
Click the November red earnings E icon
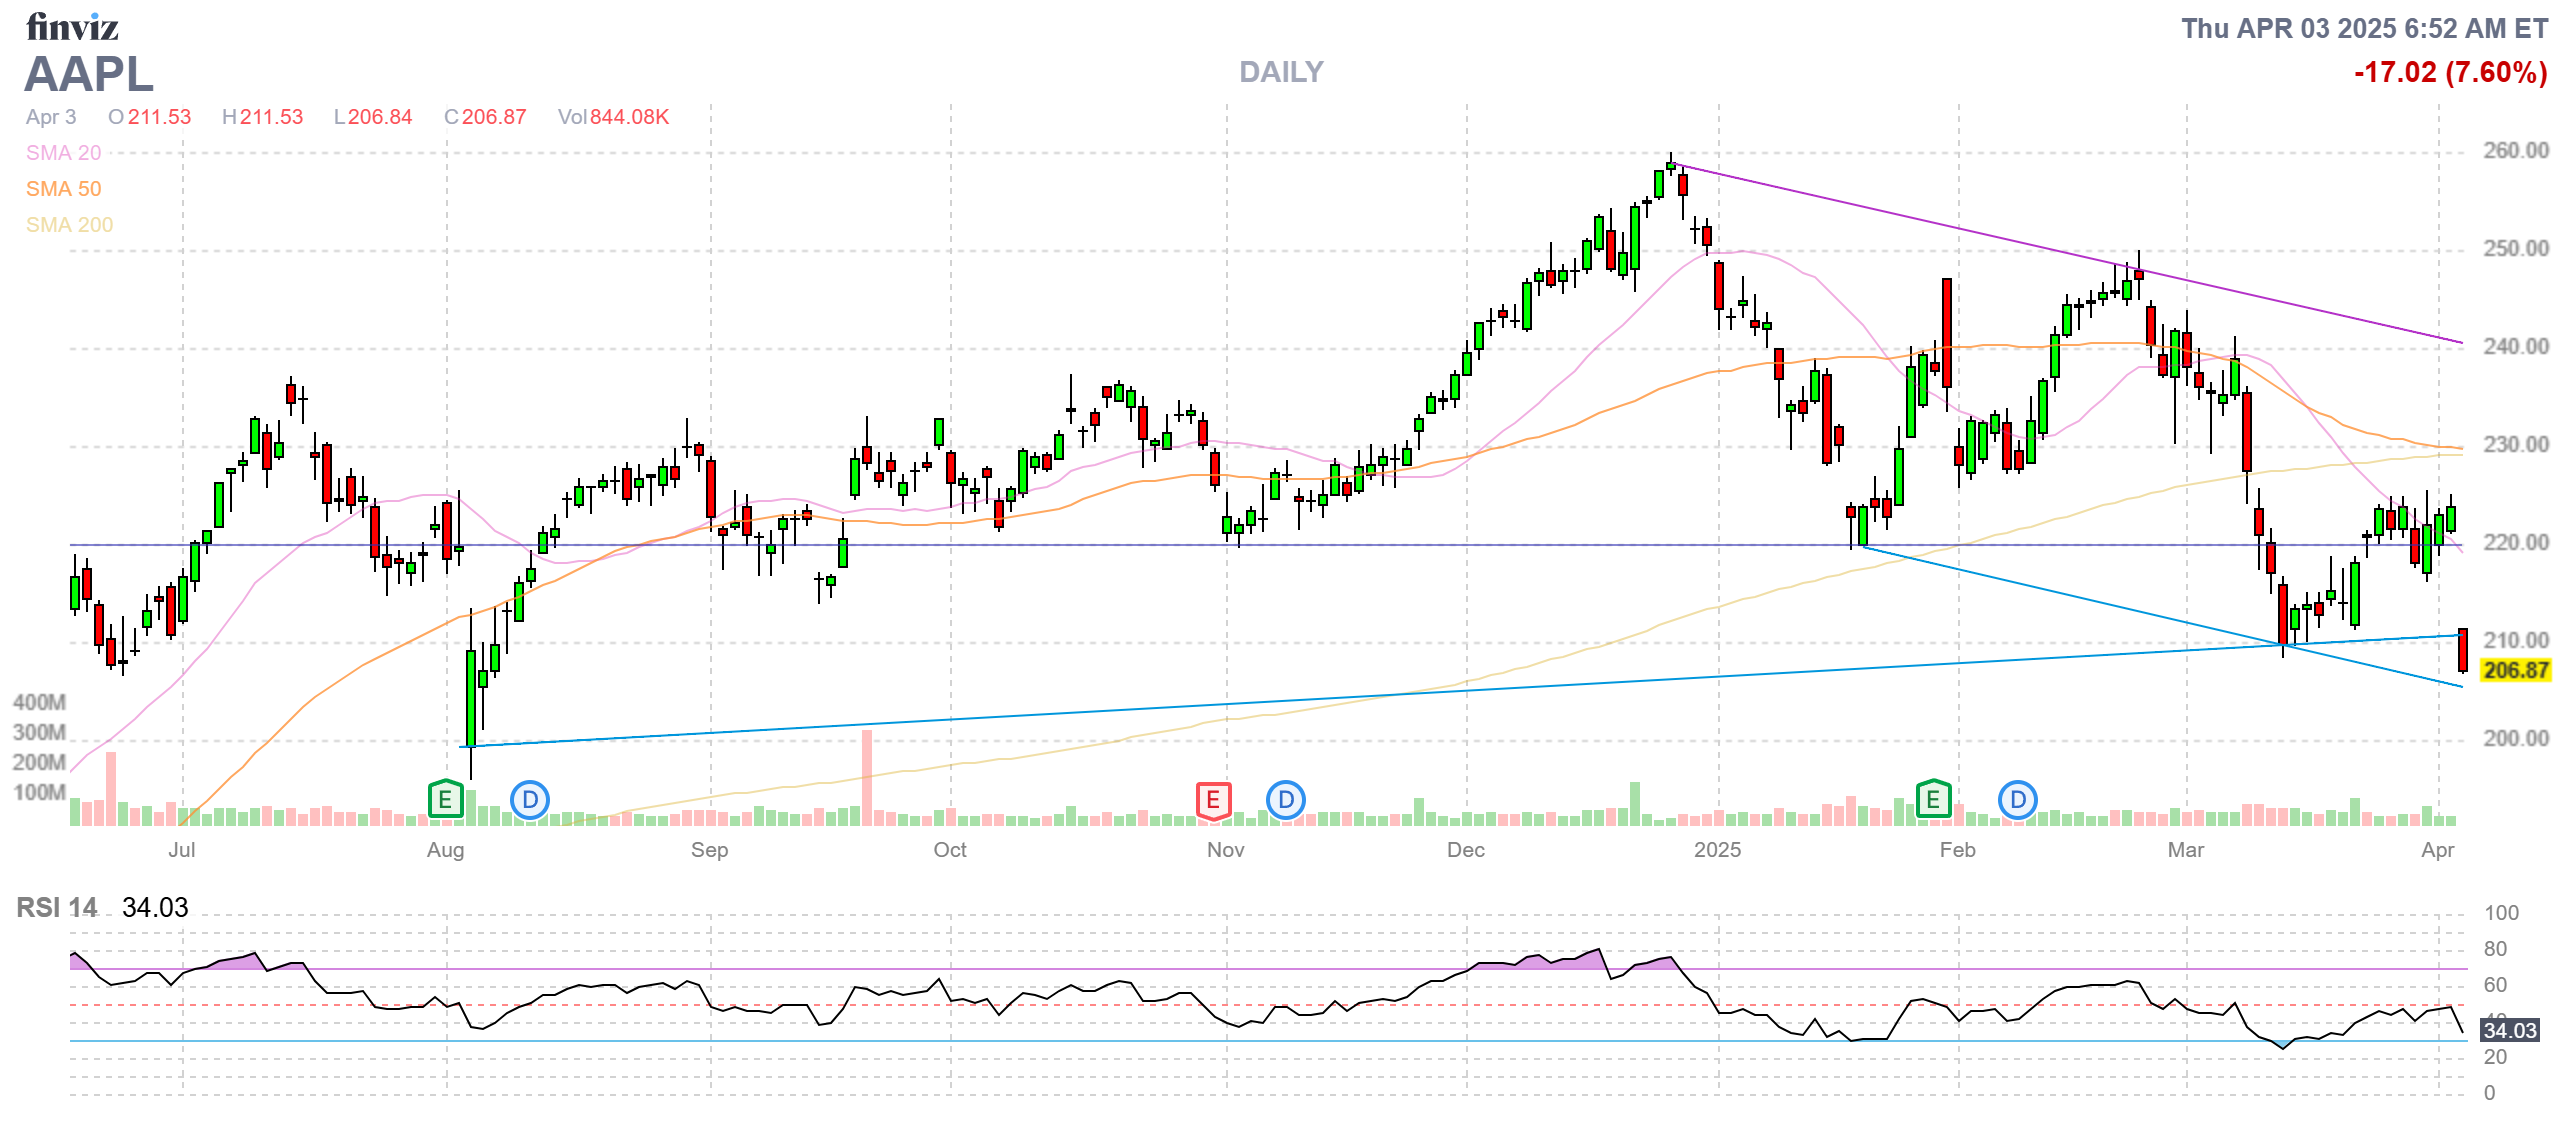coord(1213,800)
